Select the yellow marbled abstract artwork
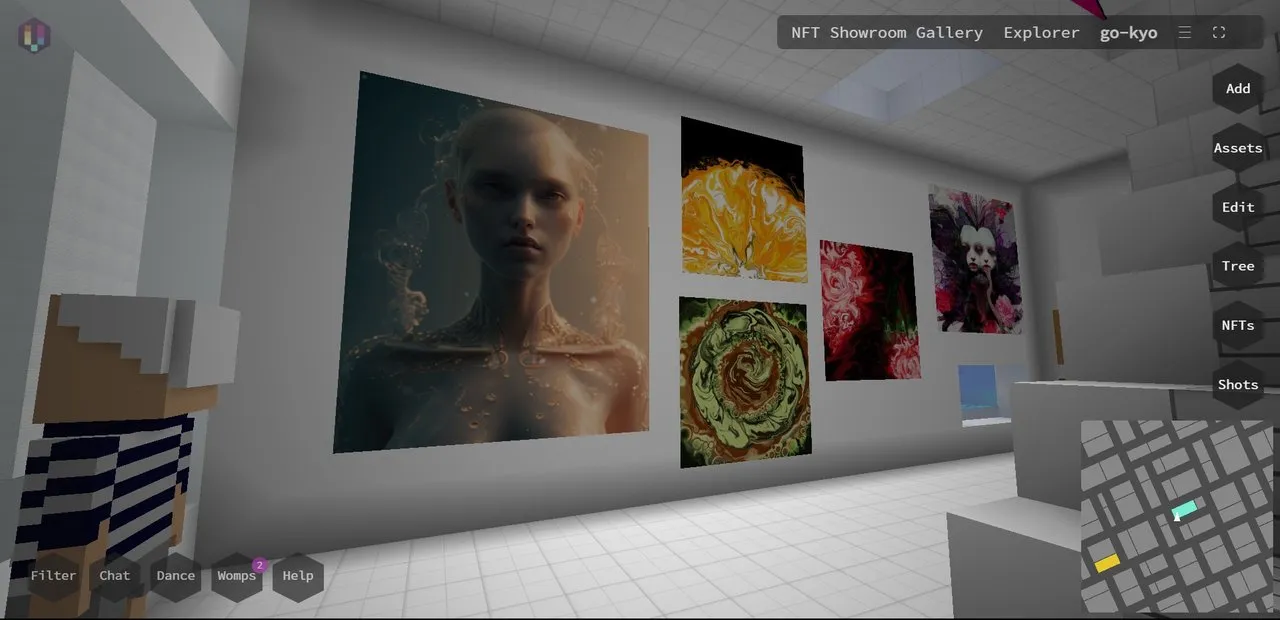This screenshot has width=1280, height=620. 743,200
